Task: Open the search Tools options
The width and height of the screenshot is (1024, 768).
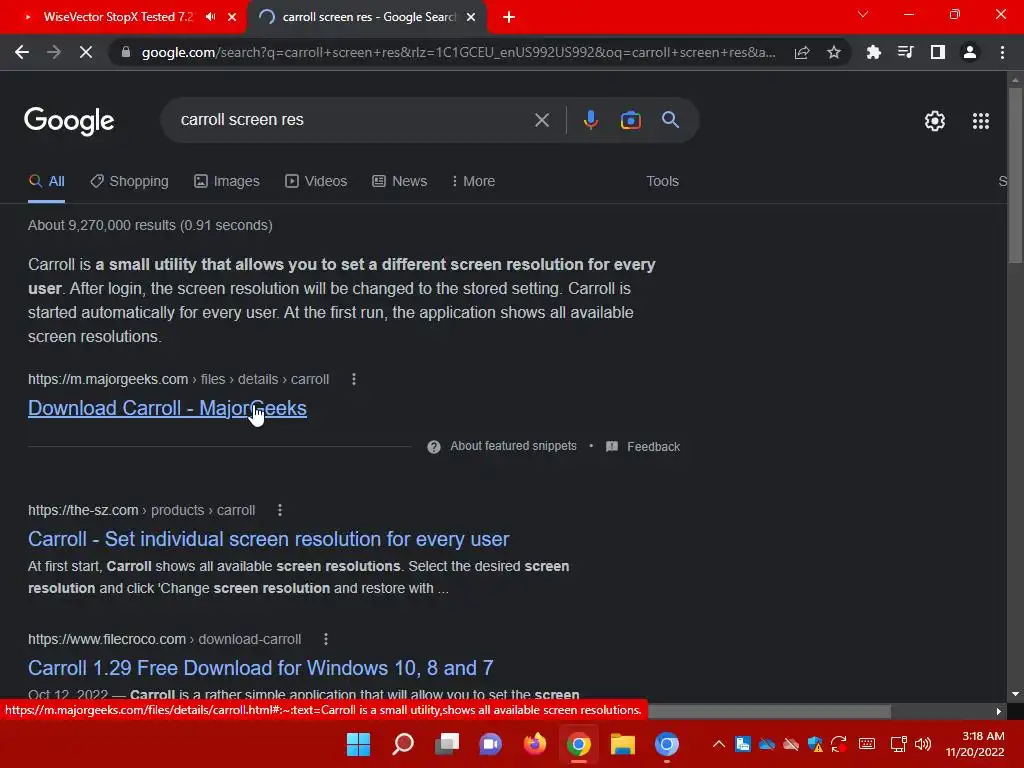Action: (x=662, y=182)
